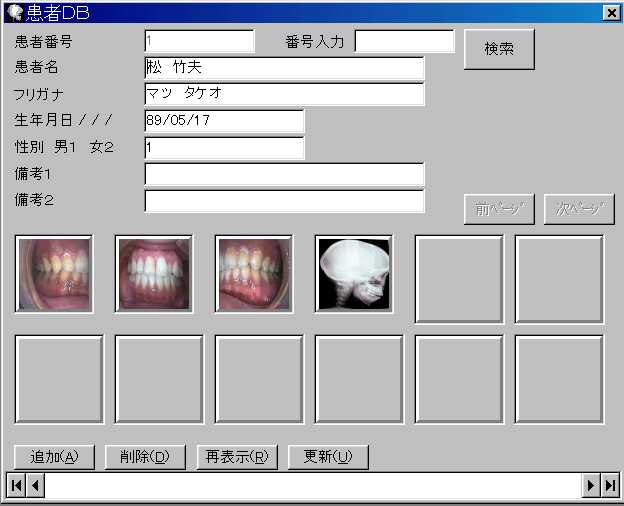Click the first record navigation arrow
This screenshot has height=506, width=624.
coord(16,485)
